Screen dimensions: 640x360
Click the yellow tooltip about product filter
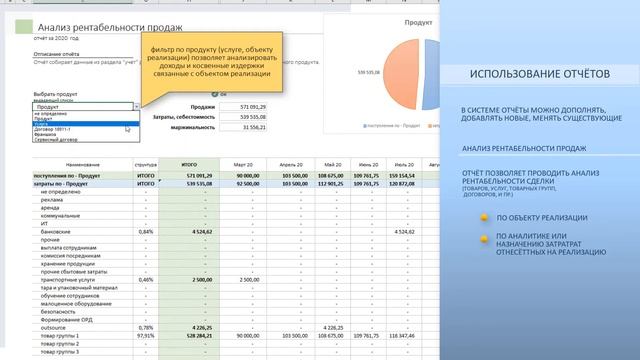click(x=212, y=62)
